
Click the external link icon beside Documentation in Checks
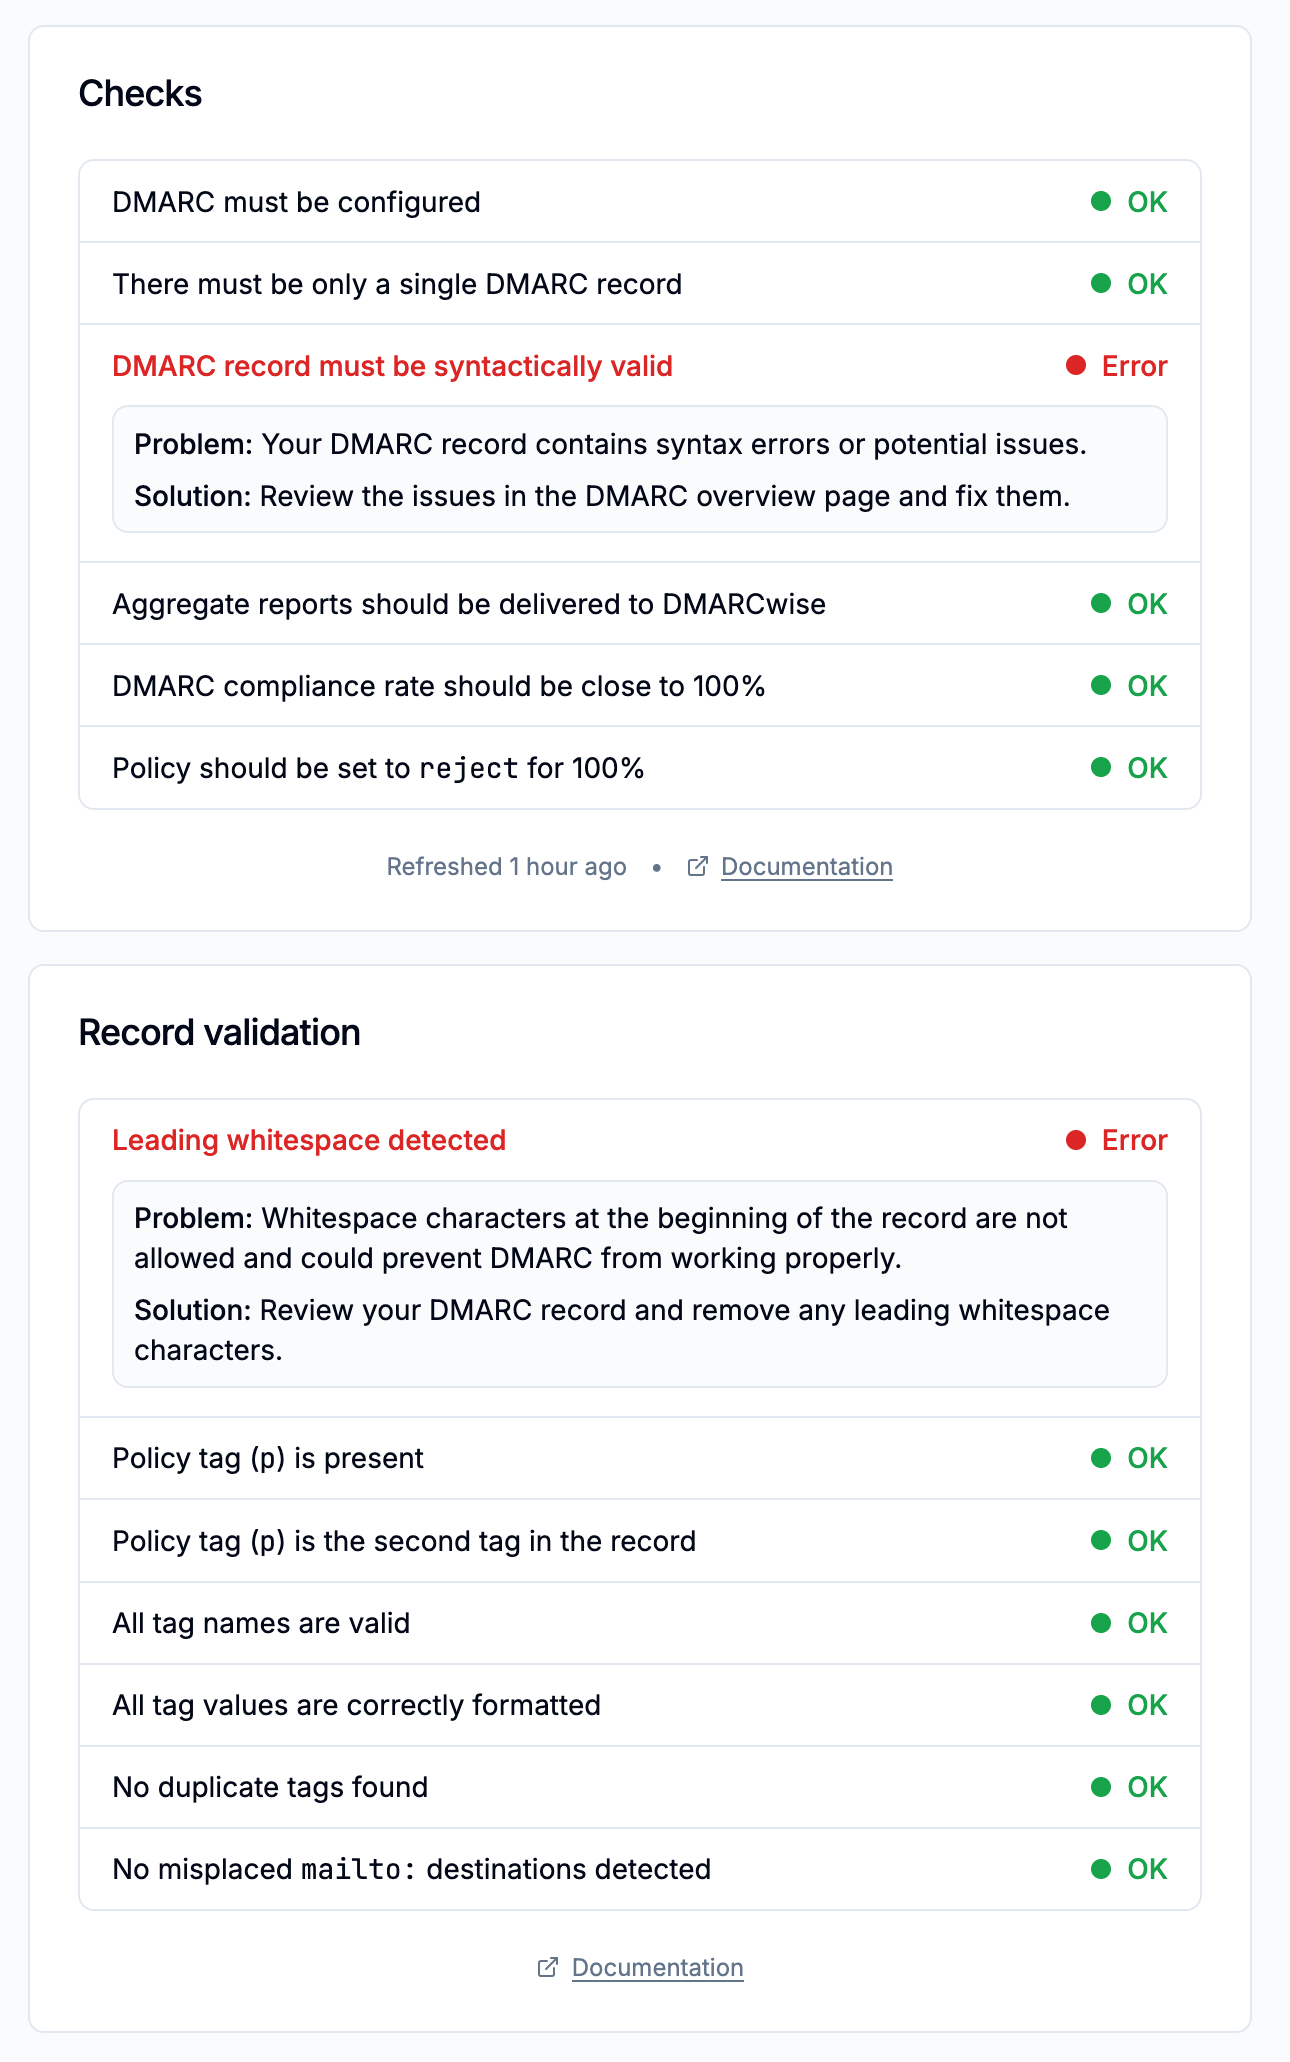[698, 866]
